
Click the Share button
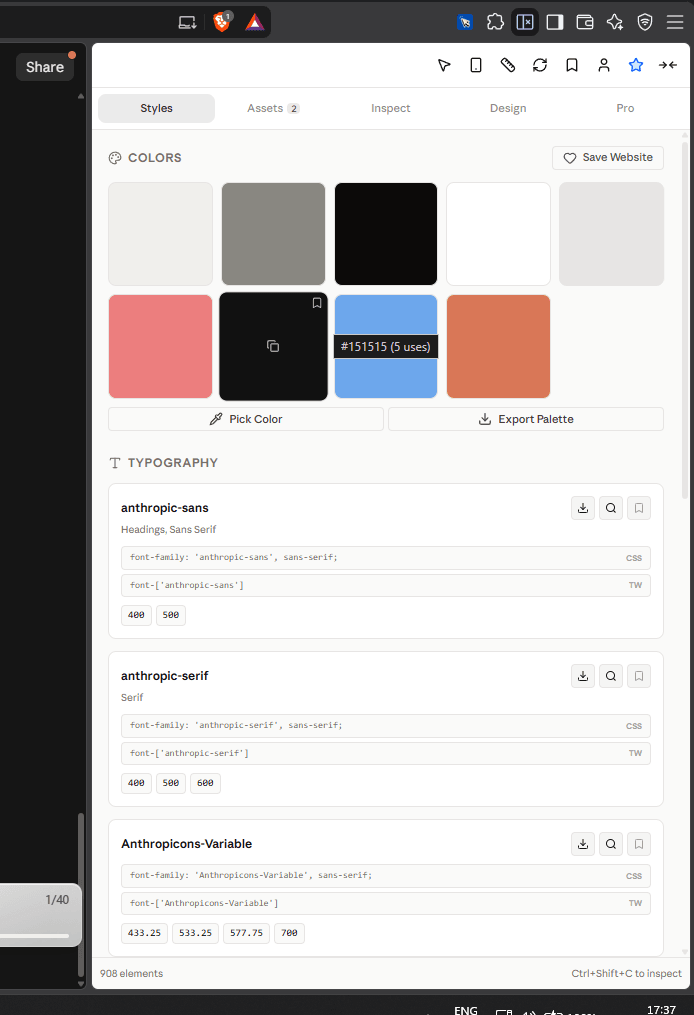coord(45,67)
